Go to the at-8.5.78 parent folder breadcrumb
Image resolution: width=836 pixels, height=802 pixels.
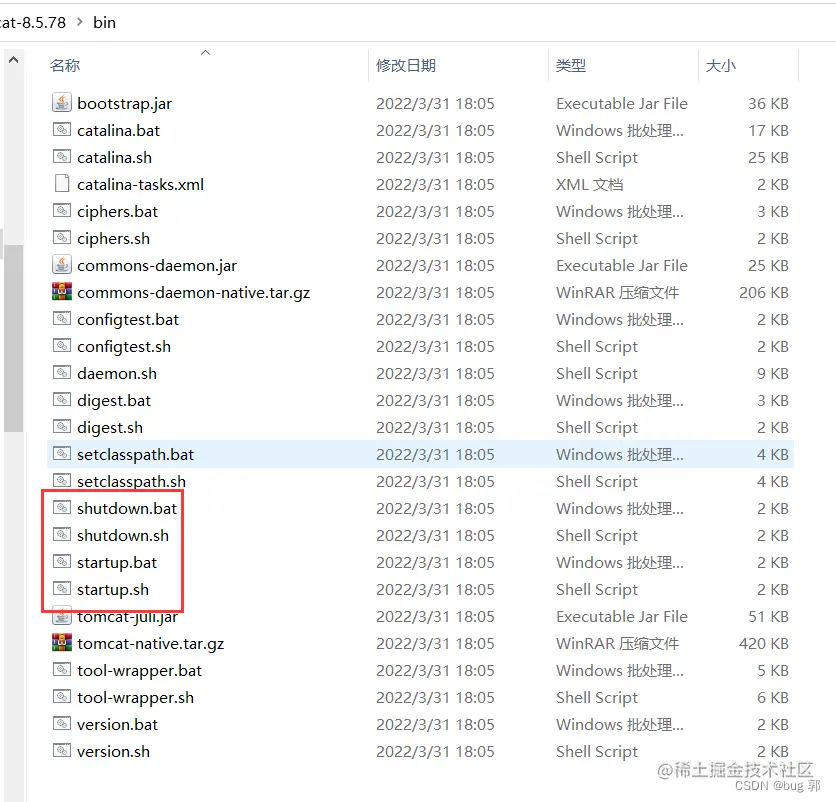33,22
